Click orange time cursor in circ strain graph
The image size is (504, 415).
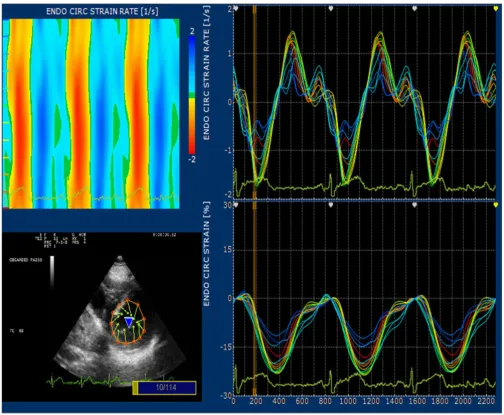254,298
